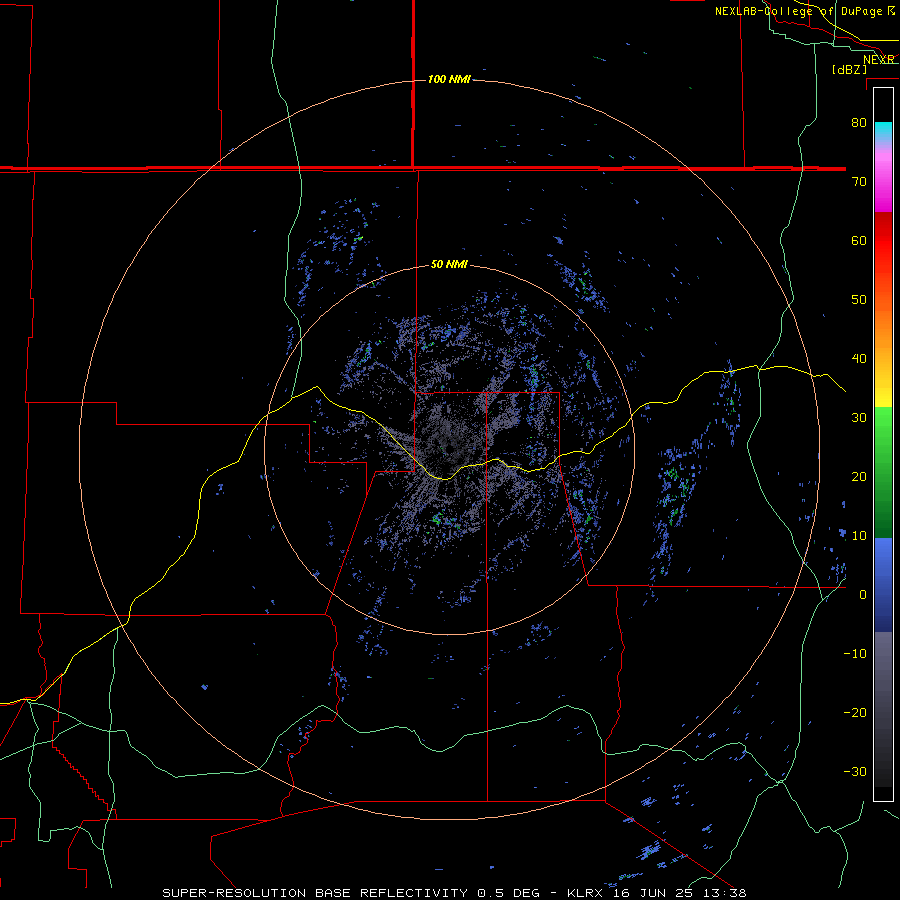Click the '60' value on dBZ scale
The height and width of the screenshot is (900, 900).
859,240
